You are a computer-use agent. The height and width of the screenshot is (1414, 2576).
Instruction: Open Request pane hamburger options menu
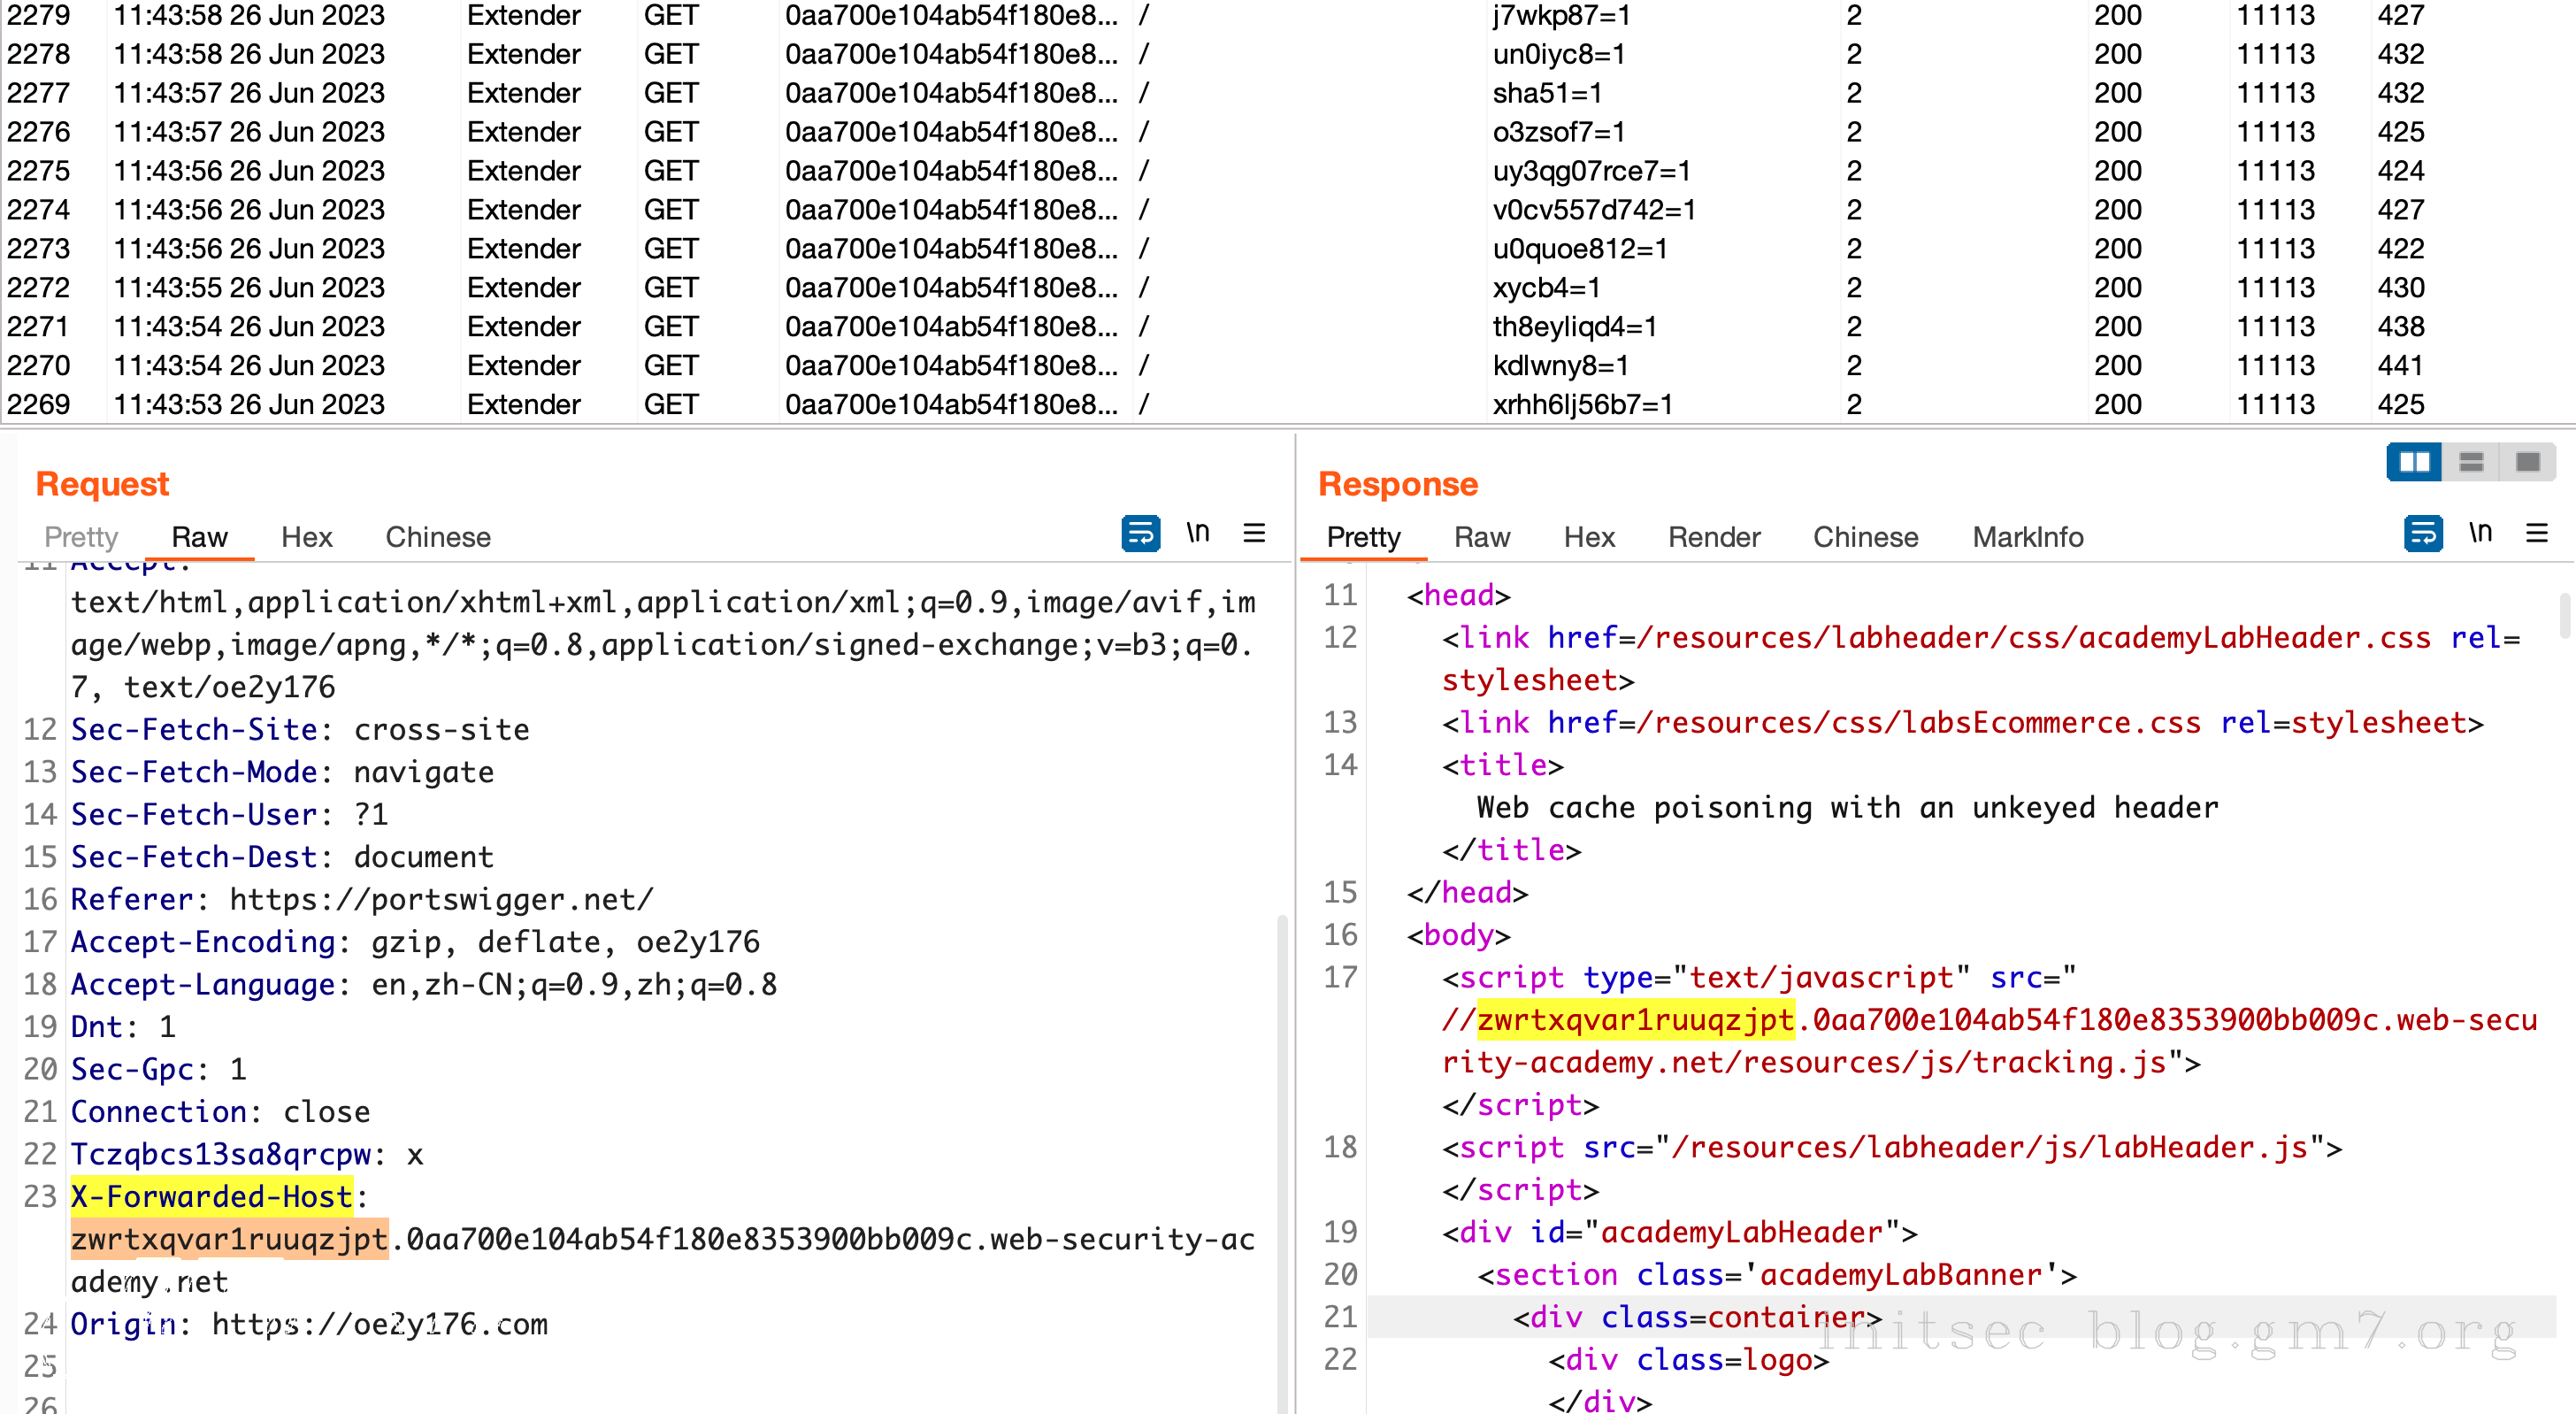click(1254, 533)
